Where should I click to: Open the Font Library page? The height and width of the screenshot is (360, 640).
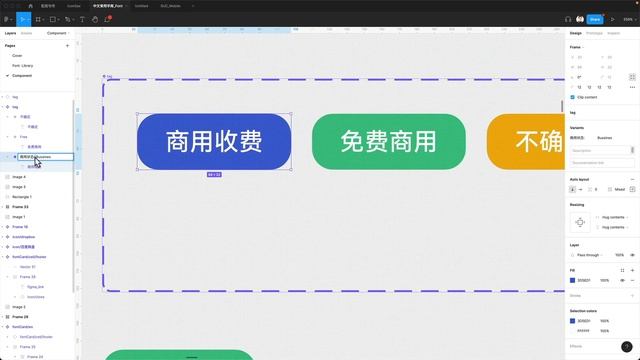tap(22, 66)
